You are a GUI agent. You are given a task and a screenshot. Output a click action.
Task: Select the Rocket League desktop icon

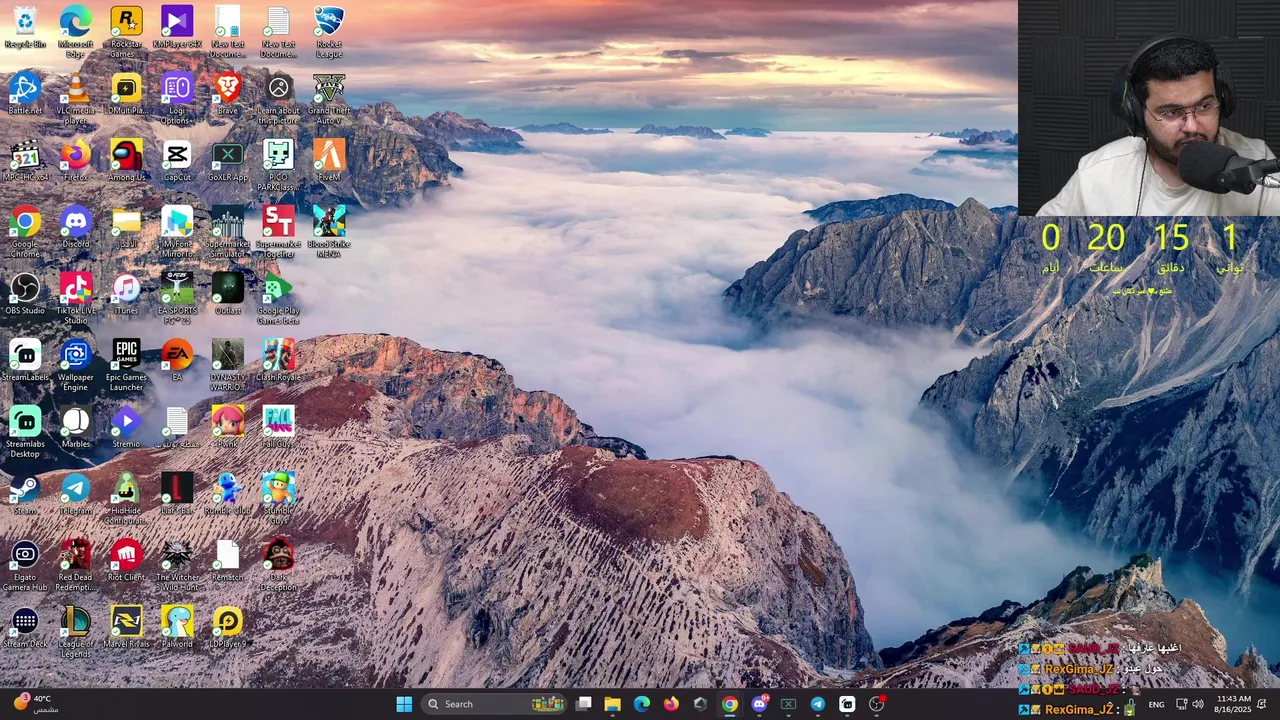(329, 32)
